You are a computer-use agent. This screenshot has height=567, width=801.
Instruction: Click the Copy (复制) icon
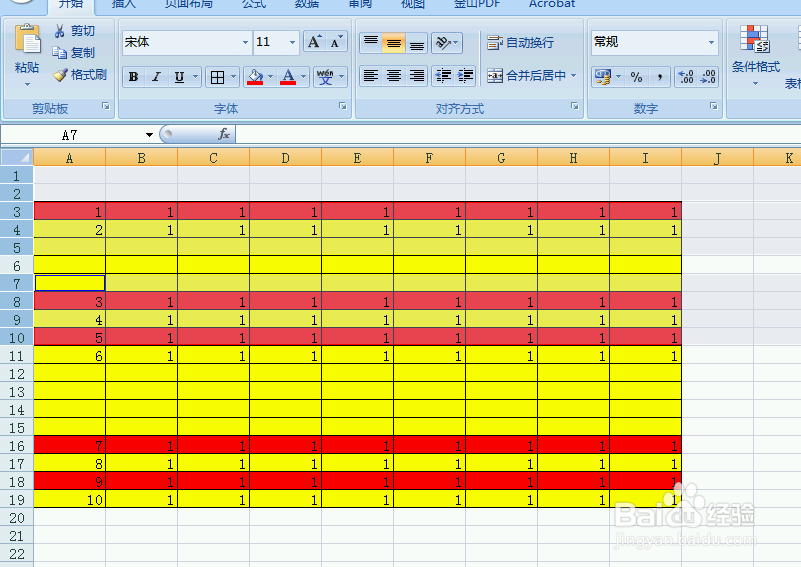coord(60,53)
